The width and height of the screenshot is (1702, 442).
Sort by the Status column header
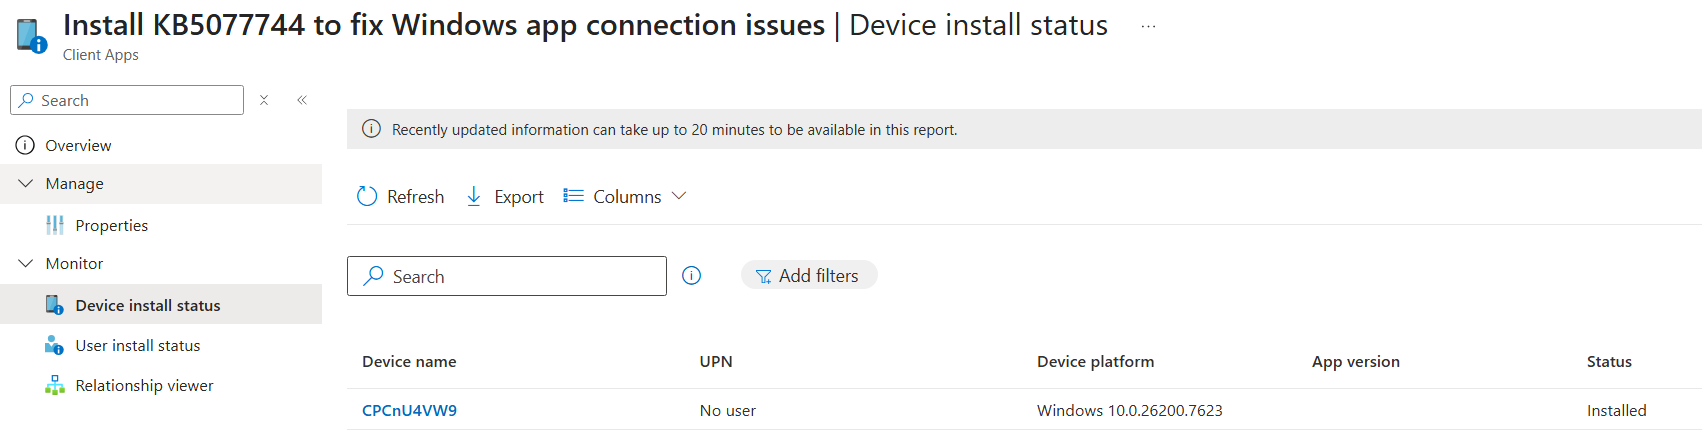point(1608,362)
